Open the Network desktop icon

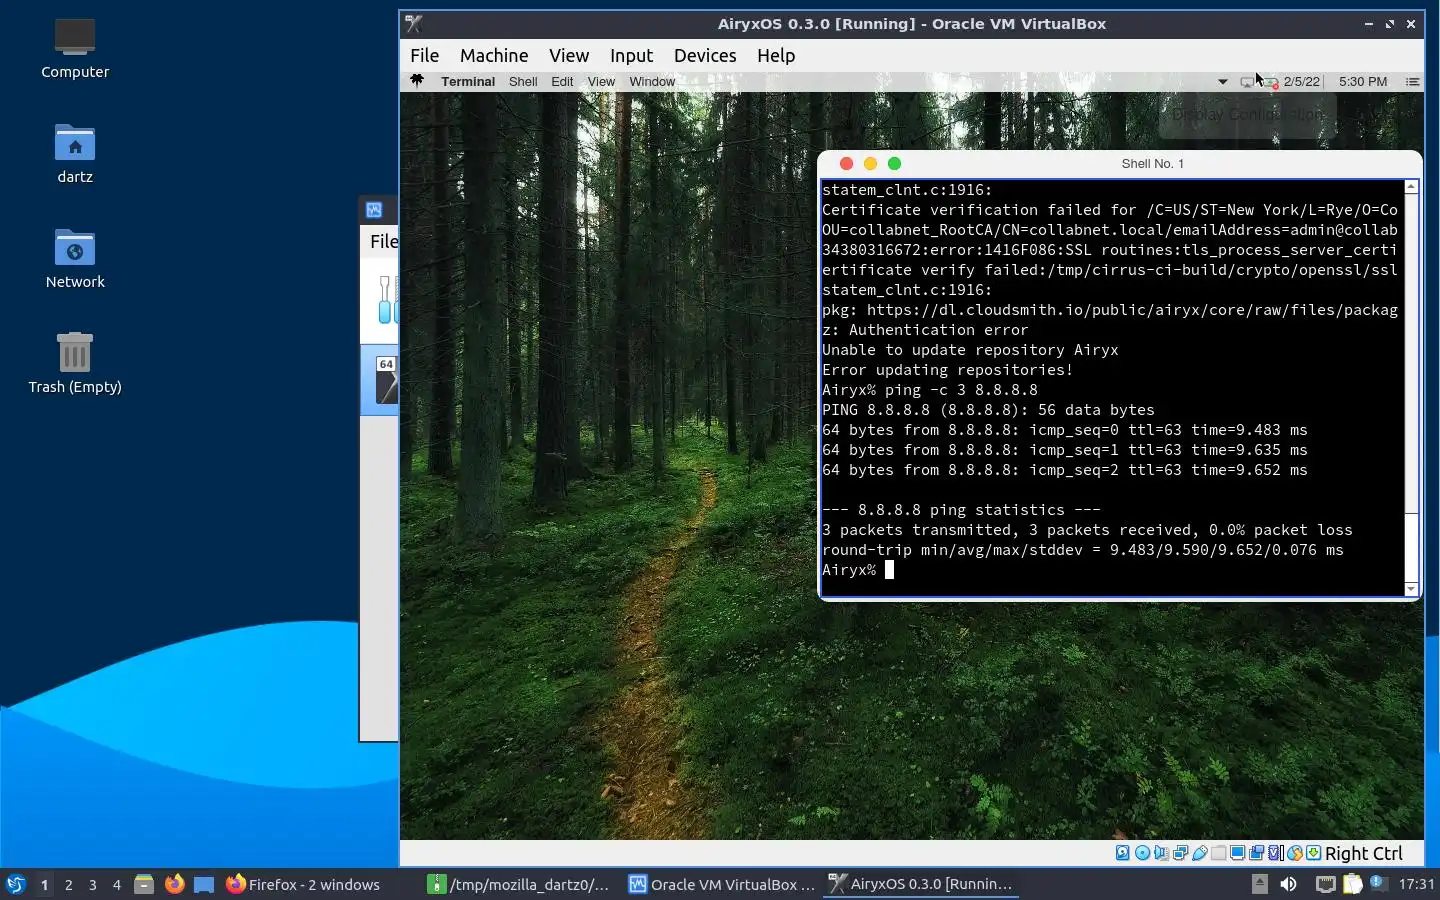tap(75, 258)
